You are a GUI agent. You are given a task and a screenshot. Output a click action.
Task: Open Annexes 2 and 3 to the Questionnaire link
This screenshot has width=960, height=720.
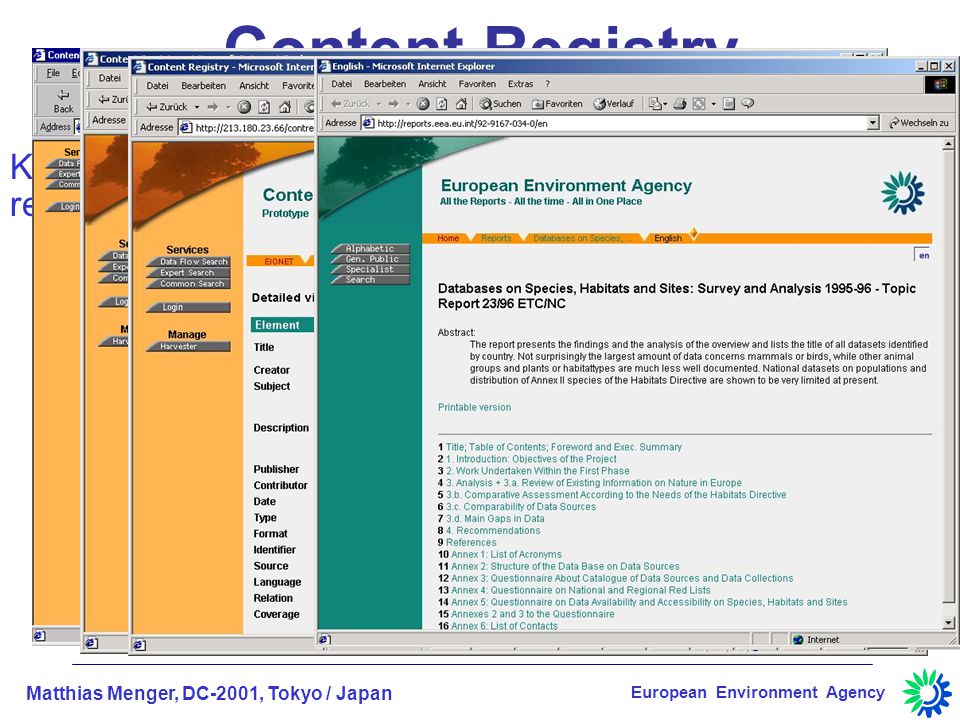click(533, 614)
